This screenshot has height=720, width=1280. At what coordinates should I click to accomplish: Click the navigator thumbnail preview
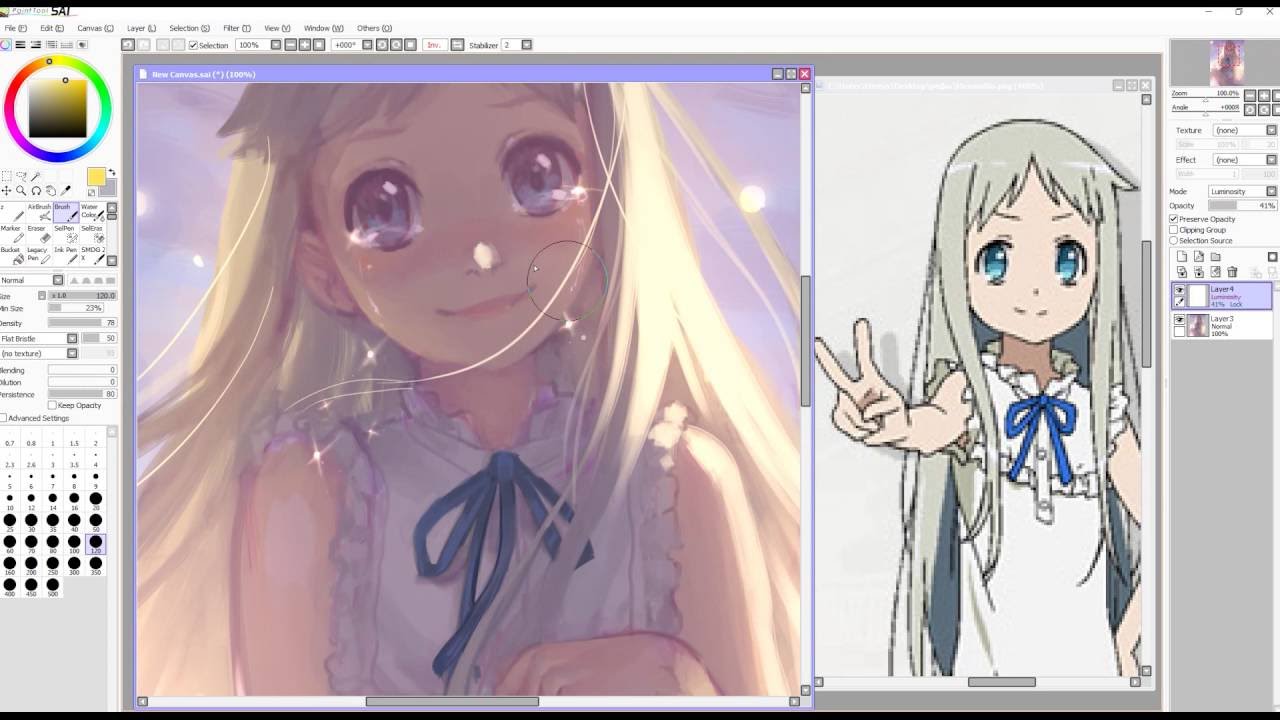(1226, 63)
